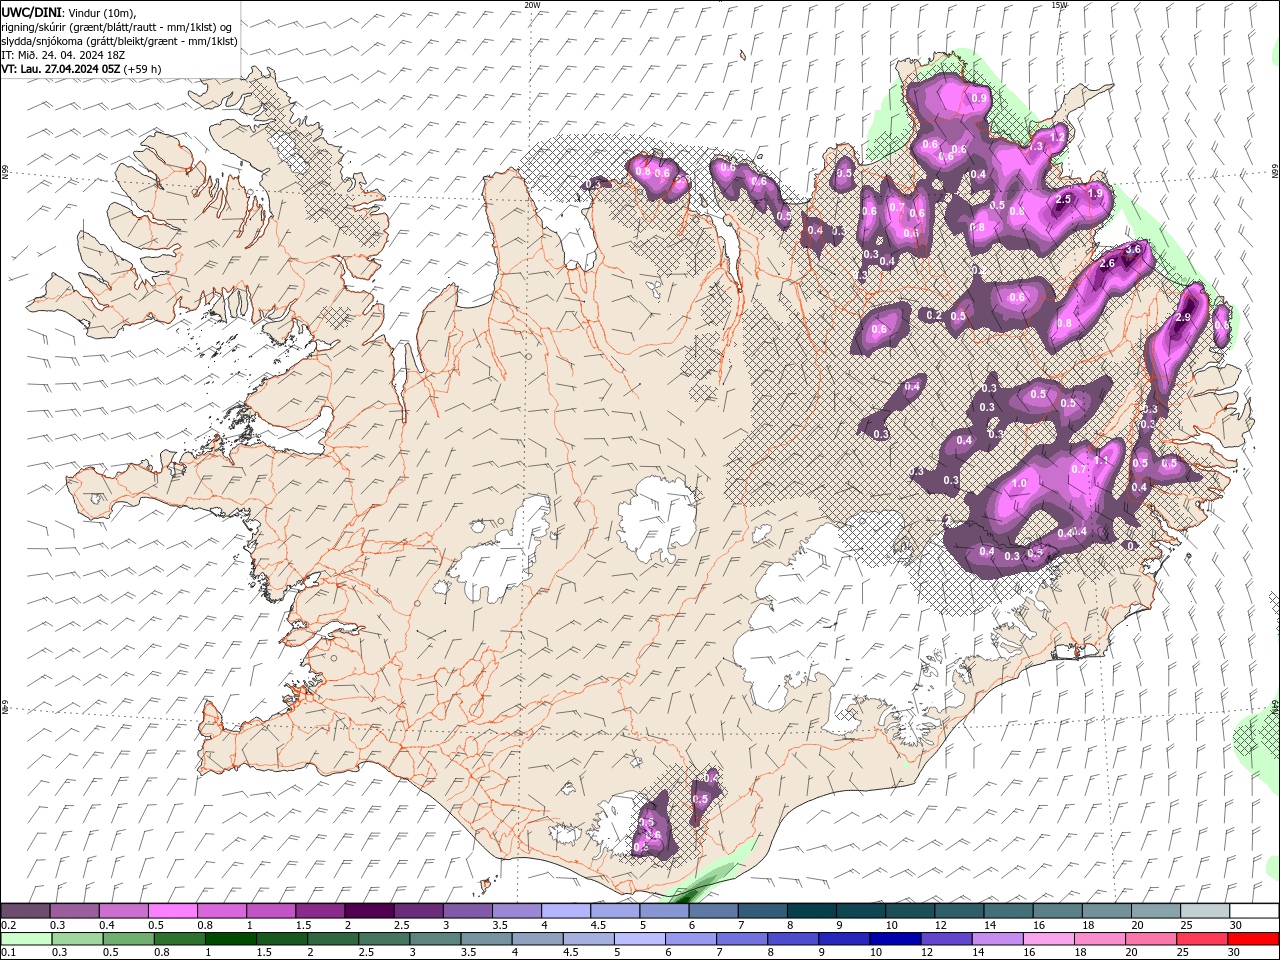Click the dark teal snow legend swatch at 8
This screenshot has width=1280, height=960.
tap(811, 910)
